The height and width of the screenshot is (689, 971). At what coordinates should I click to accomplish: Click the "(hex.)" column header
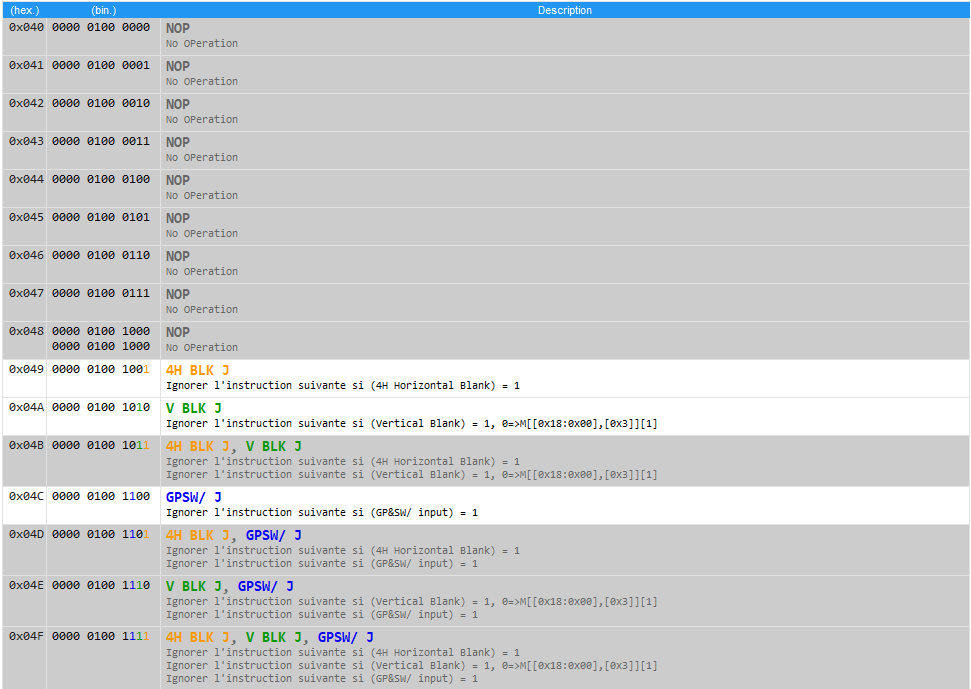tap(25, 11)
